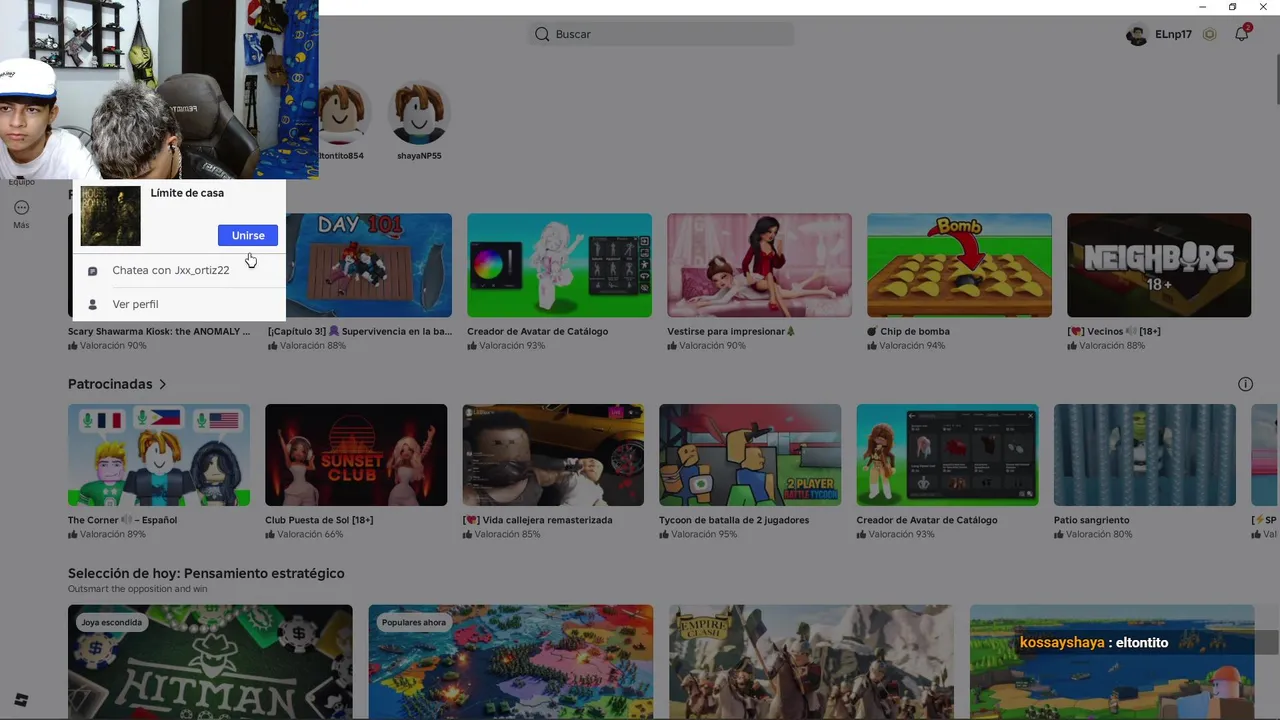Open friend avatar eltontito854
Viewport: 1280px width, 720px height.
tap(341, 113)
